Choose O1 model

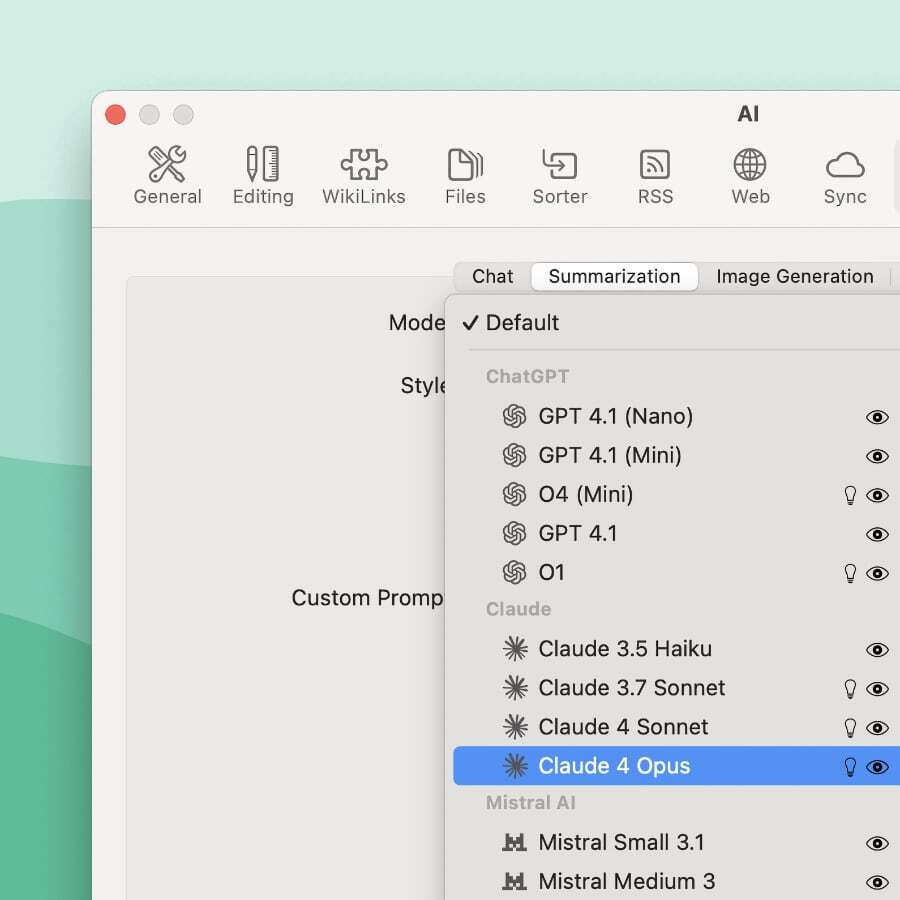pyautogui.click(x=676, y=573)
